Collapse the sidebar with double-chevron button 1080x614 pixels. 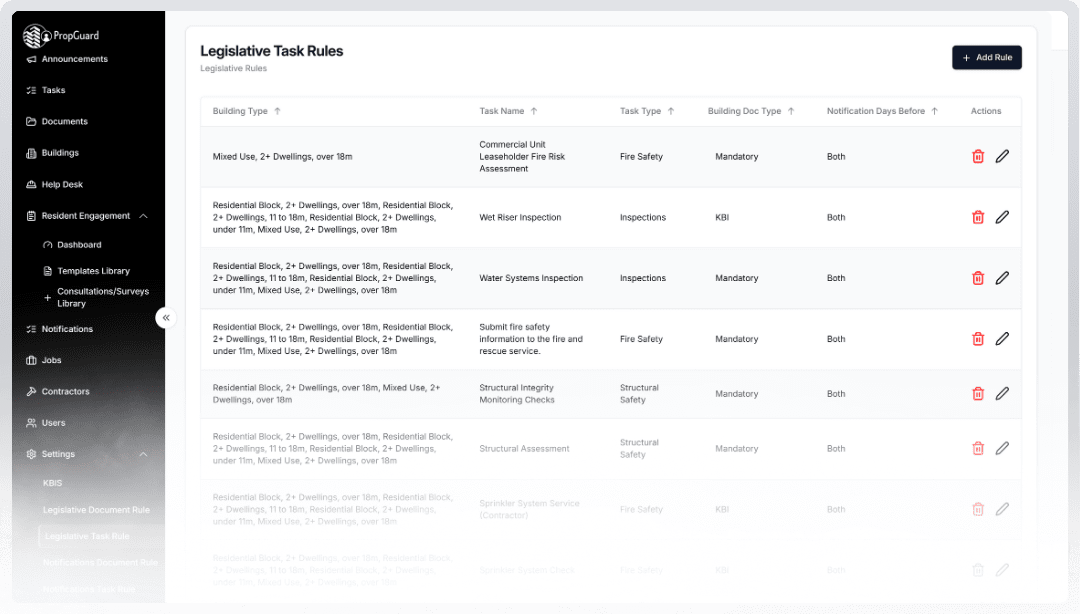pos(166,318)
